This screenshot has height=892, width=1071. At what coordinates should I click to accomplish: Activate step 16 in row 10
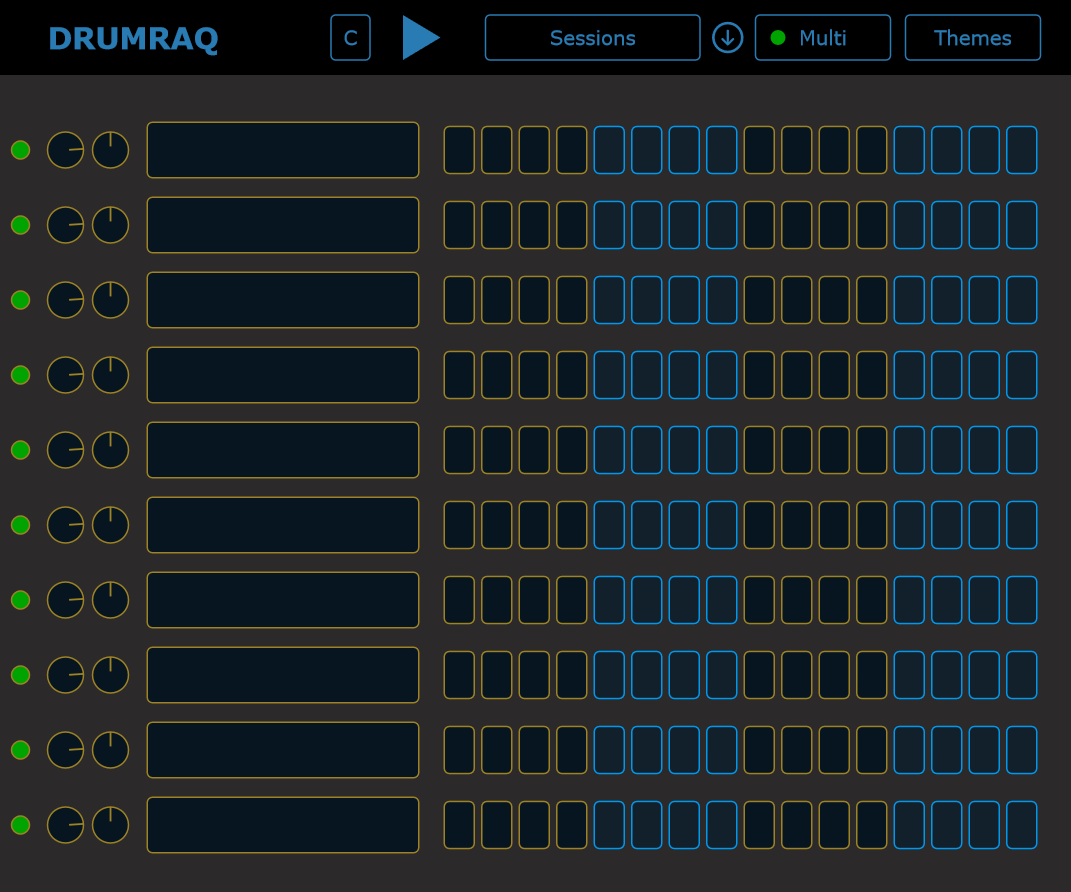(x=1022, y=825)
